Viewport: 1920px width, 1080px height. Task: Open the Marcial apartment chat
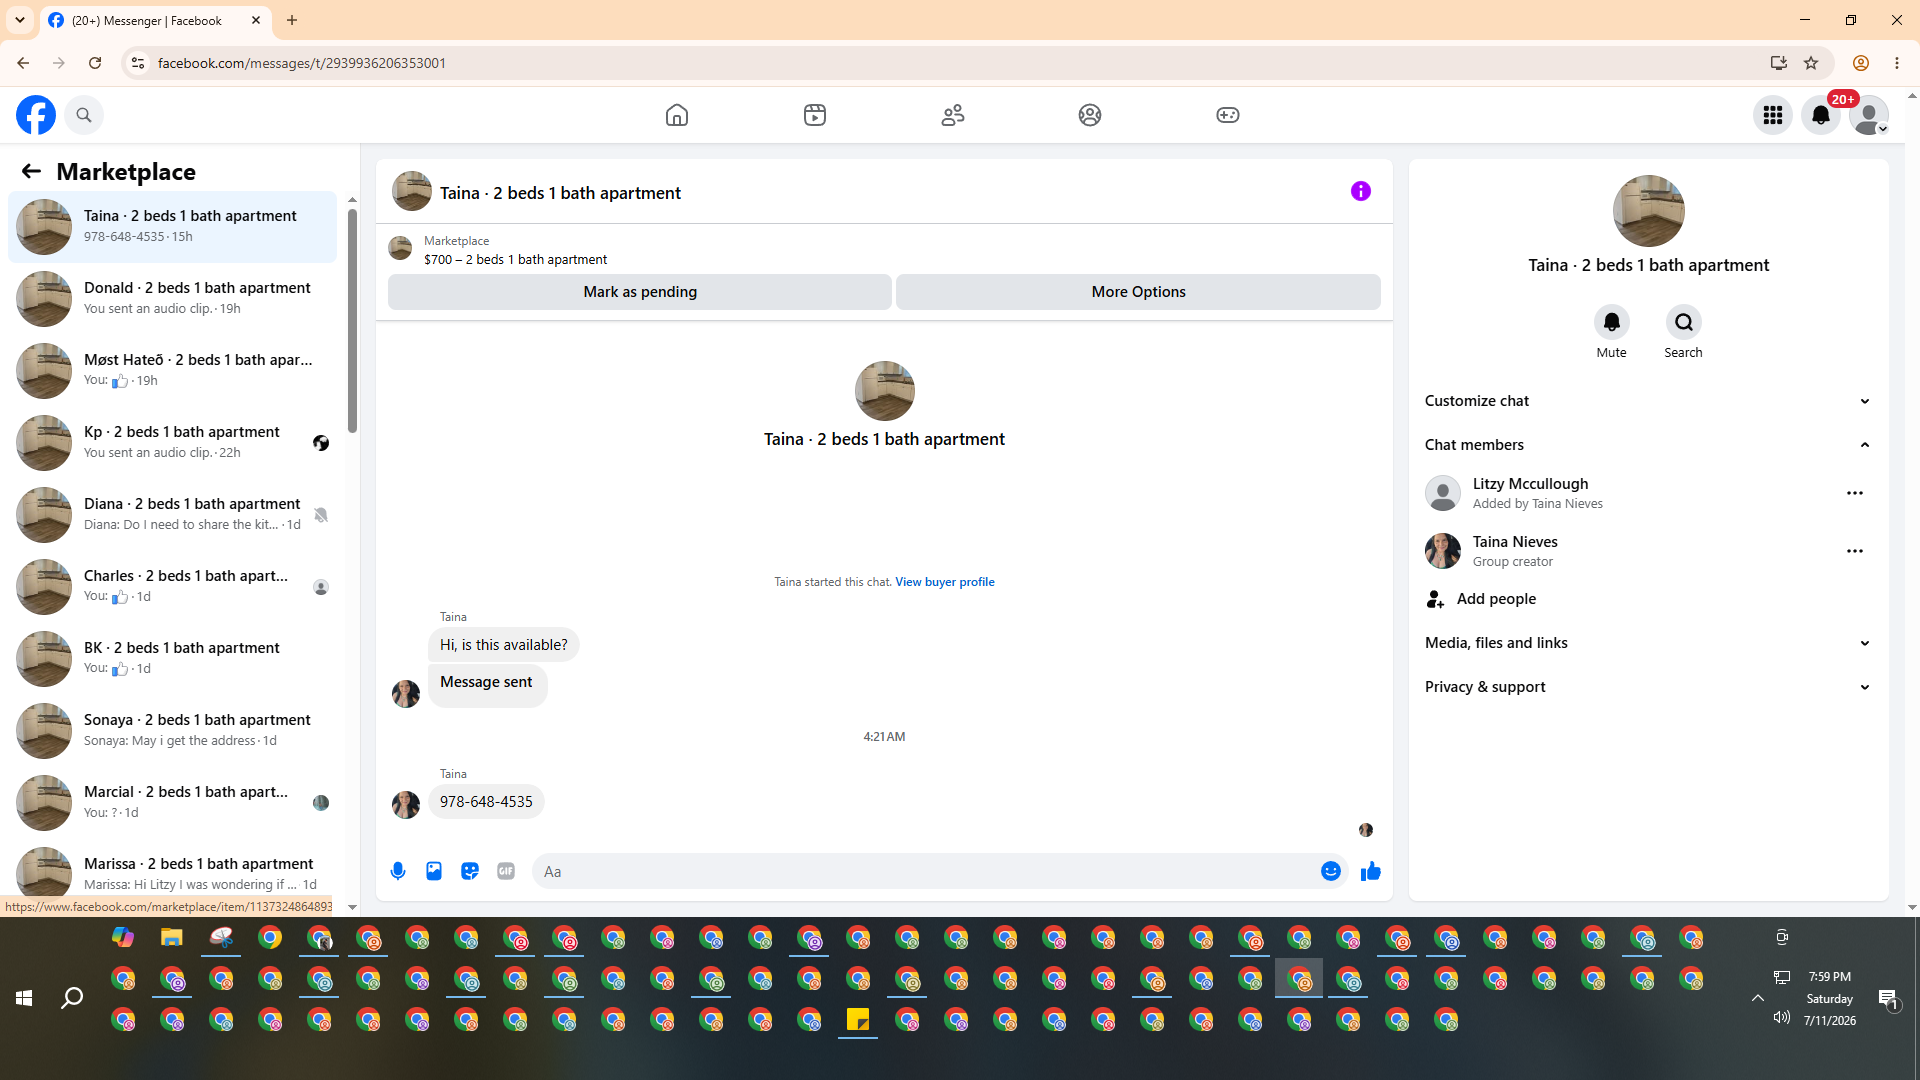pos(173,802)
